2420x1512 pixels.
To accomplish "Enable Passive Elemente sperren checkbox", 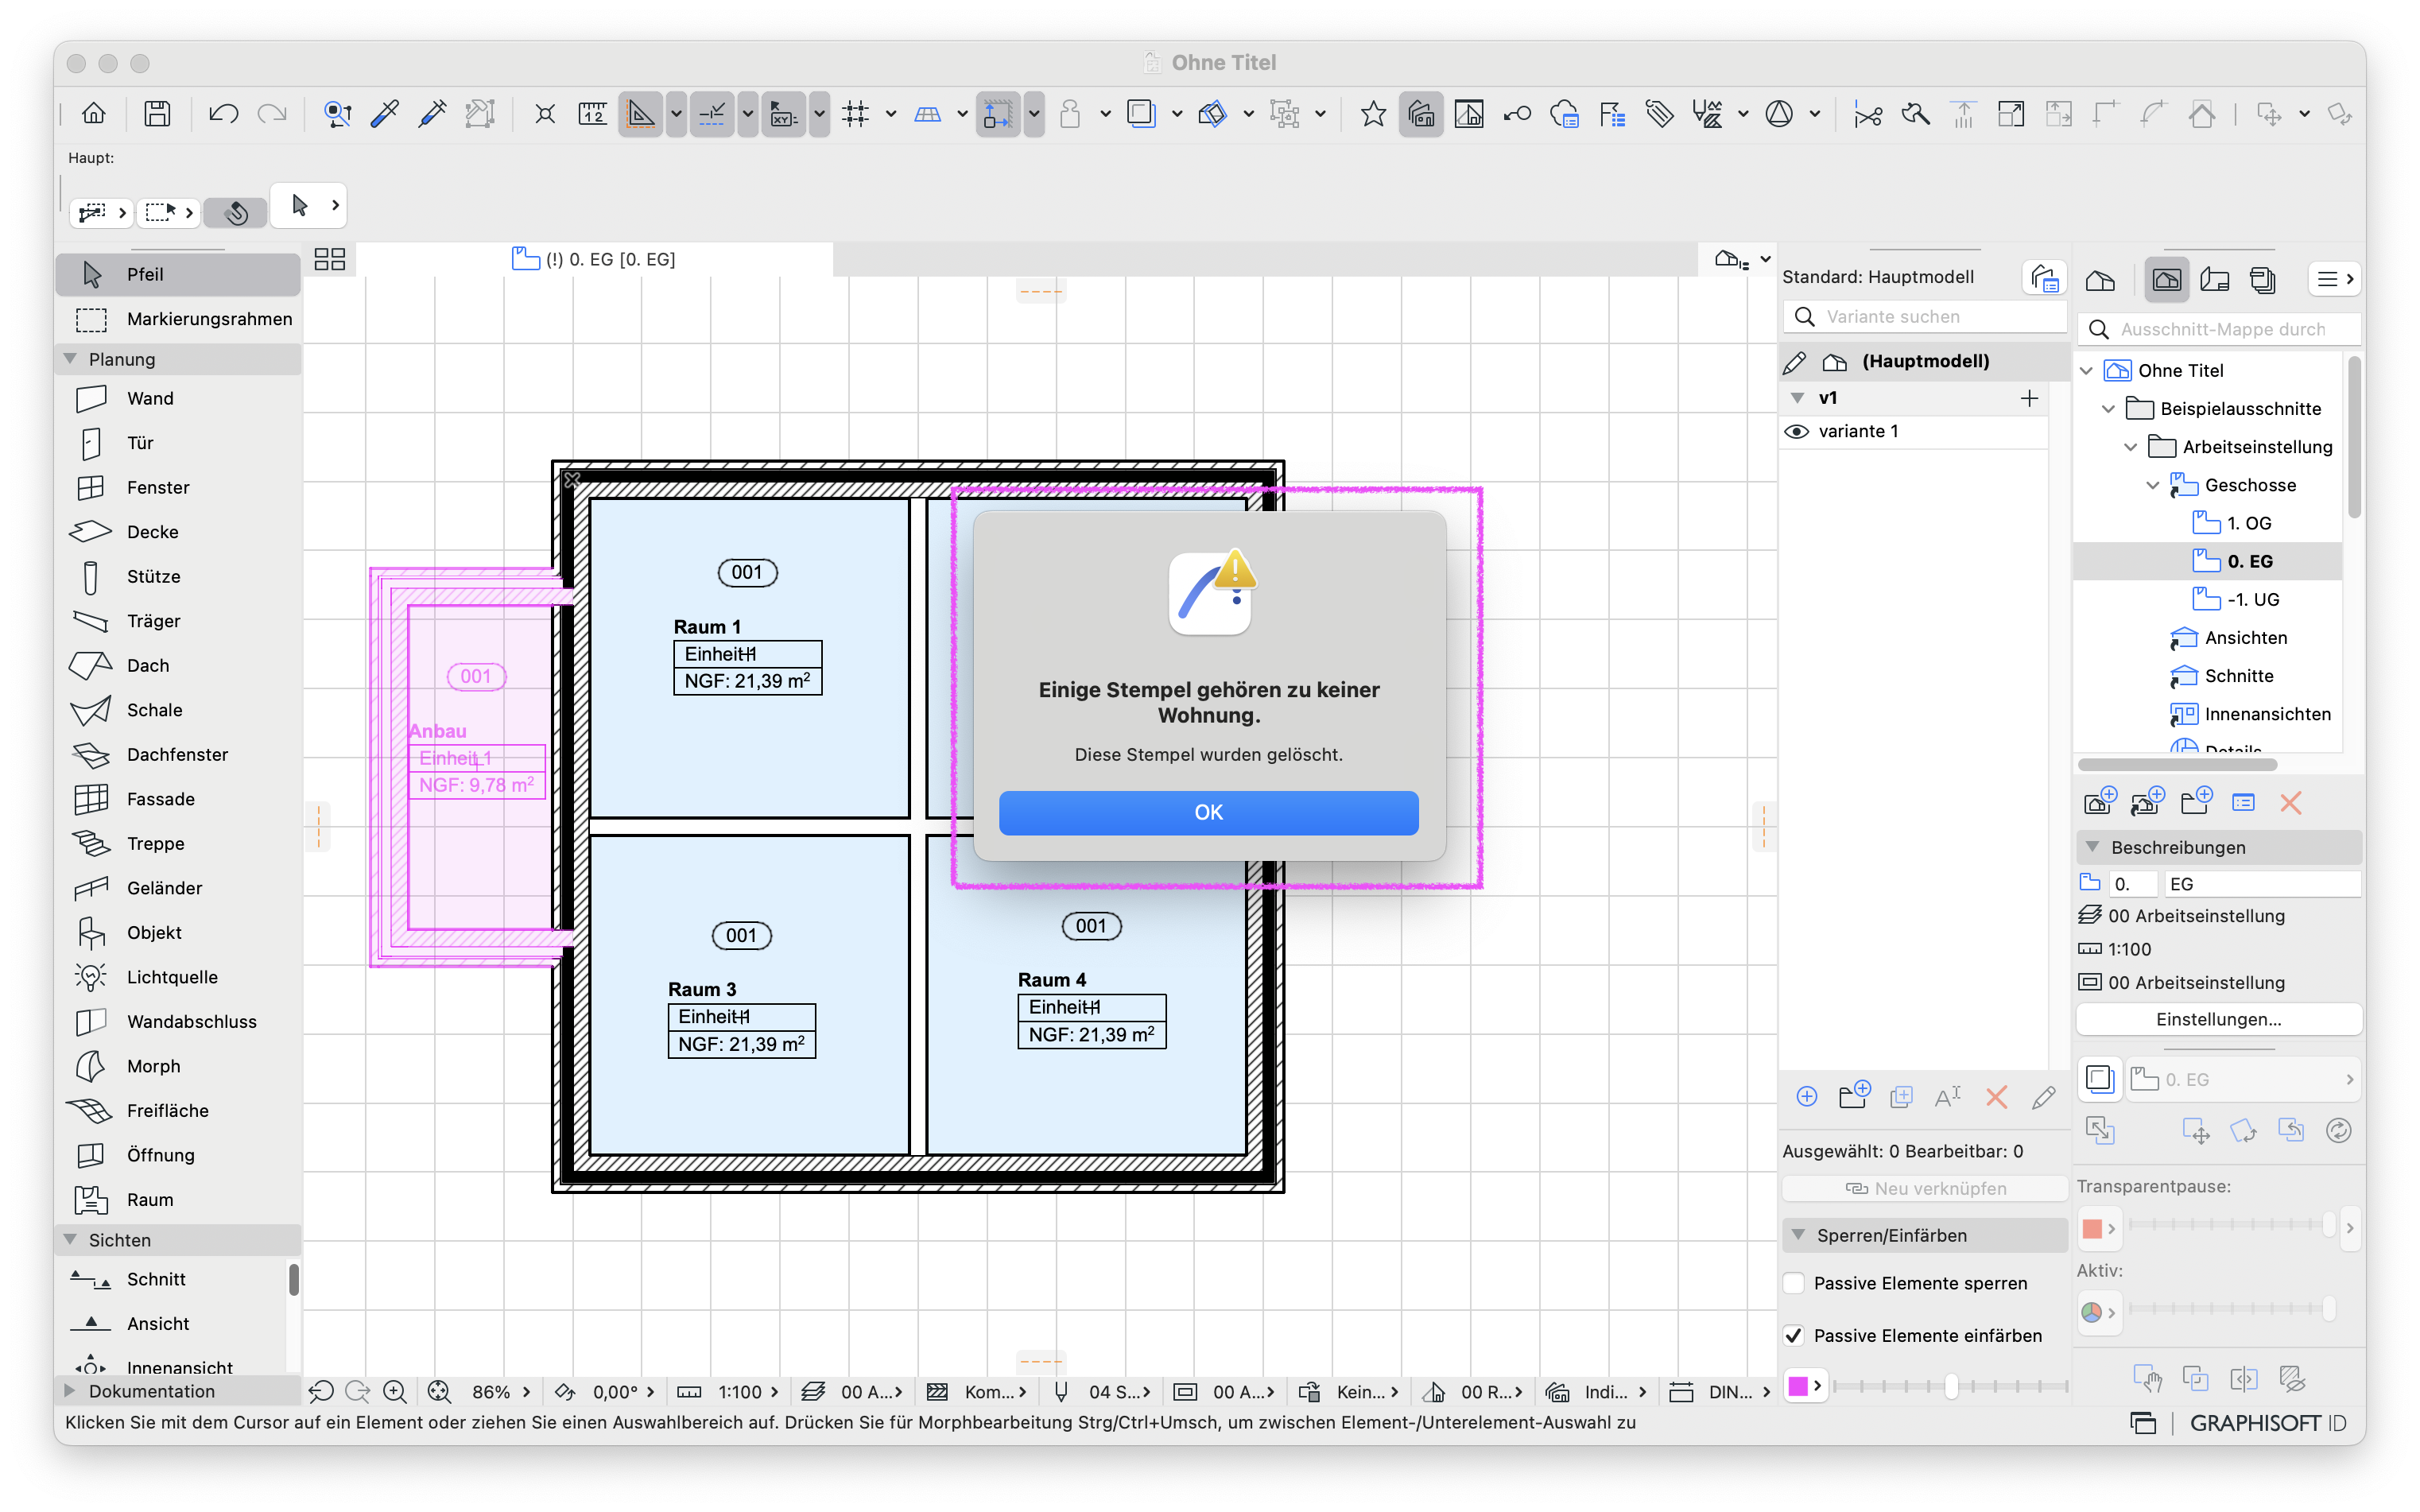I will coord(1794,1283).
